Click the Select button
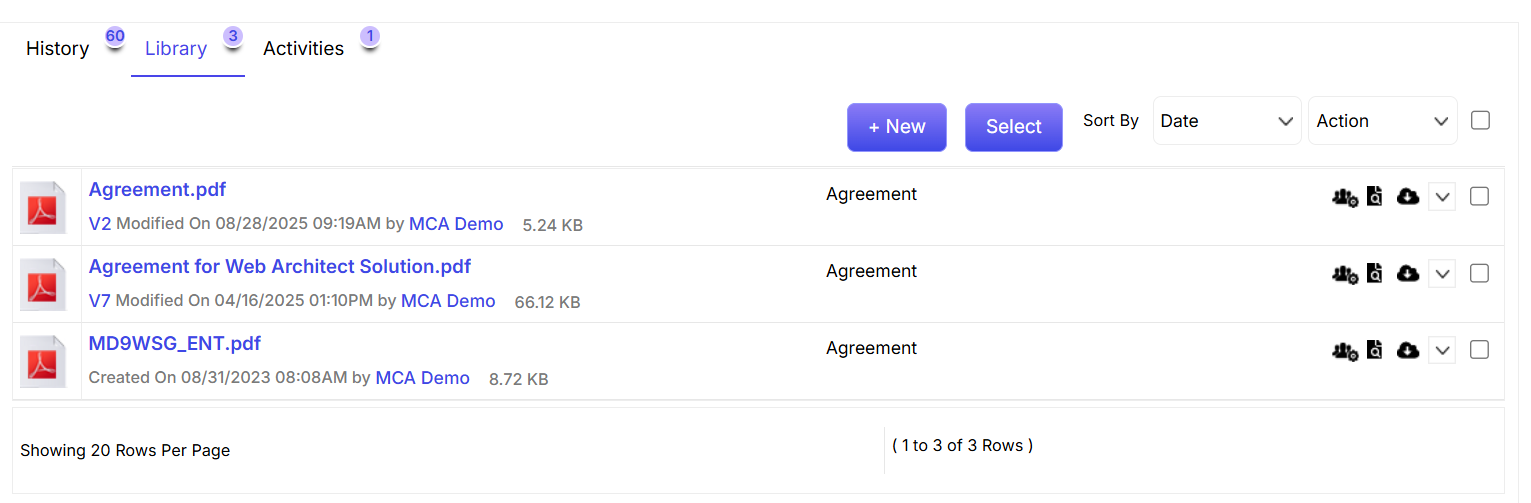Image resolution: width=1531 pixels, height=503 pixels. pos(1014,127)
